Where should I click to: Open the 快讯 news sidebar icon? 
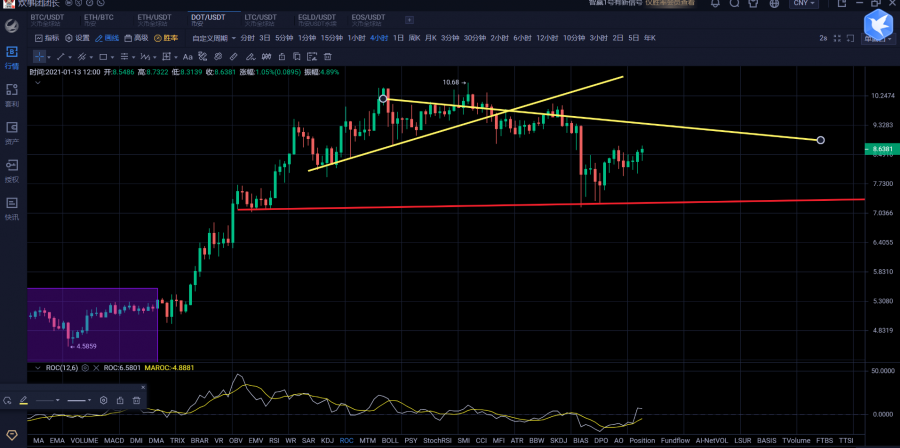coord(11,208)
